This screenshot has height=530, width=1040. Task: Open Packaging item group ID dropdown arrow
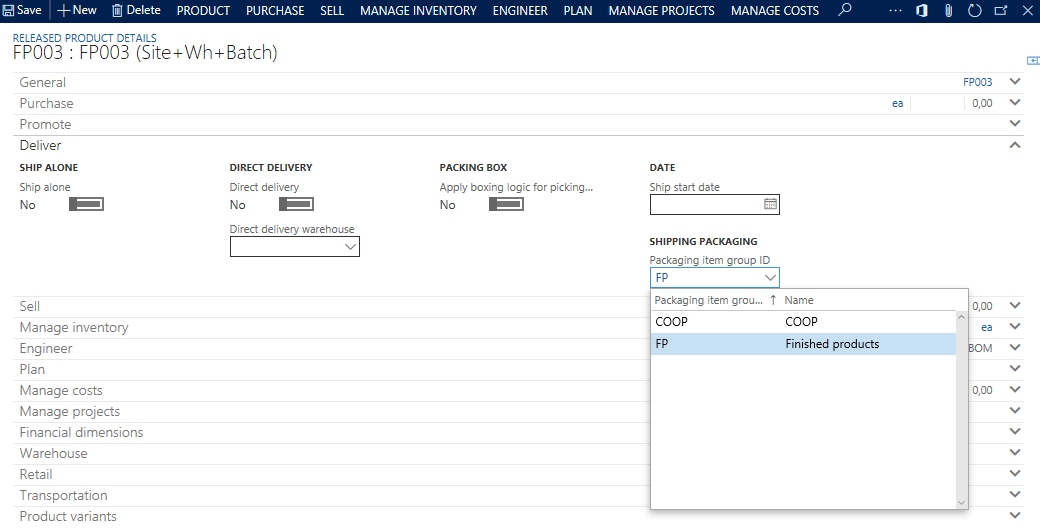point(770,278)
